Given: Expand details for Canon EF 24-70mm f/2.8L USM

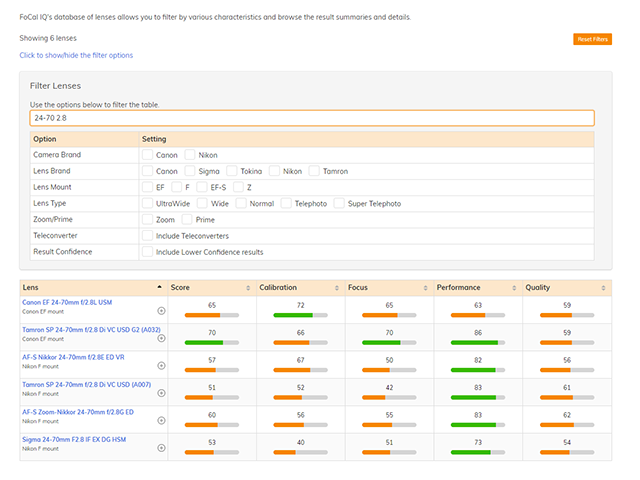Looking at the screenshot, I should pos(161,311).
